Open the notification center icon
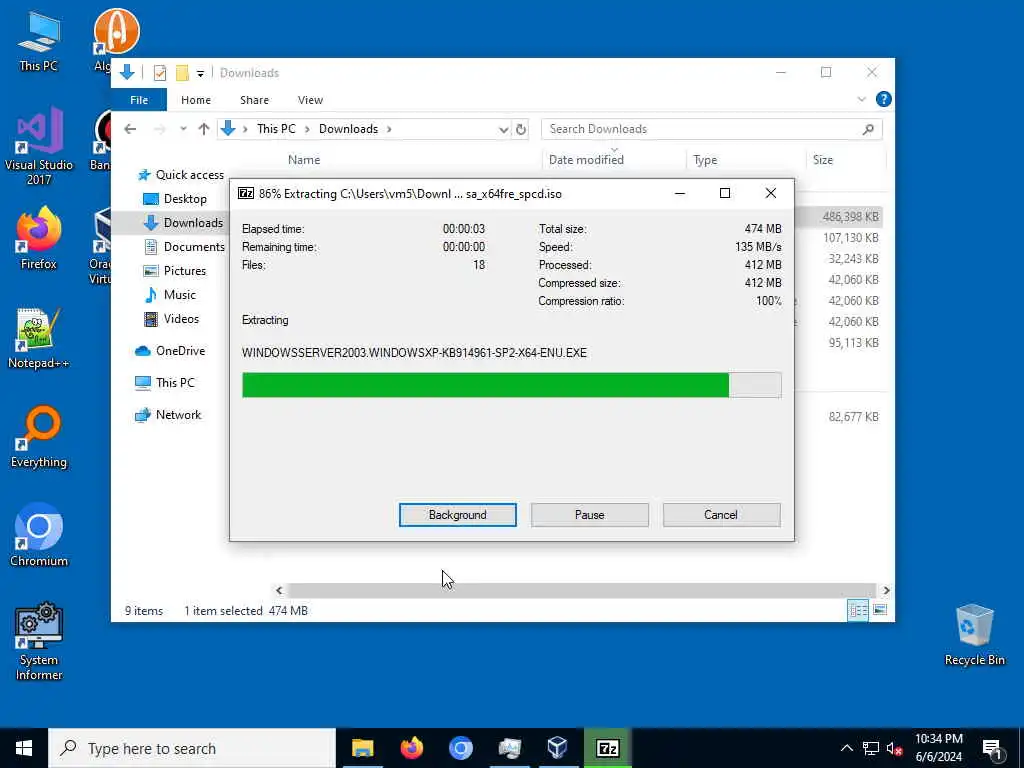The image size is (1024, 768). tap(992, 748)
